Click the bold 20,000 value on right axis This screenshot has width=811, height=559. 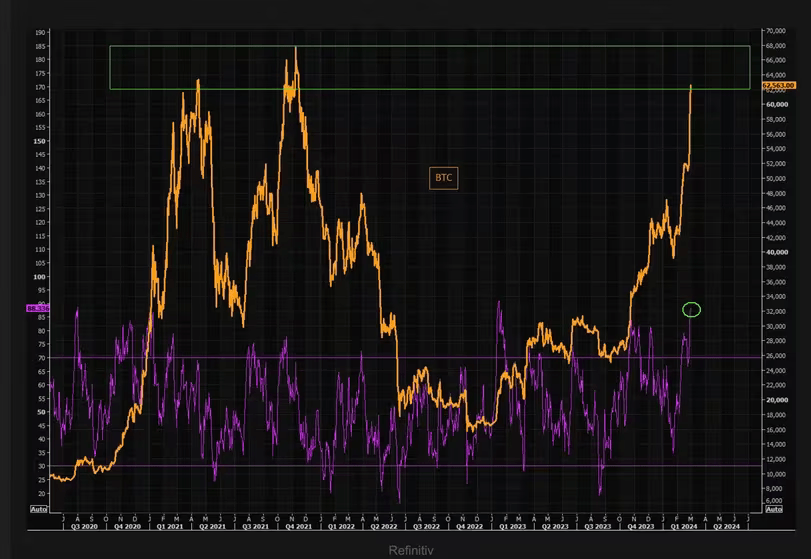pyautogui.click(x=777, y=400)
